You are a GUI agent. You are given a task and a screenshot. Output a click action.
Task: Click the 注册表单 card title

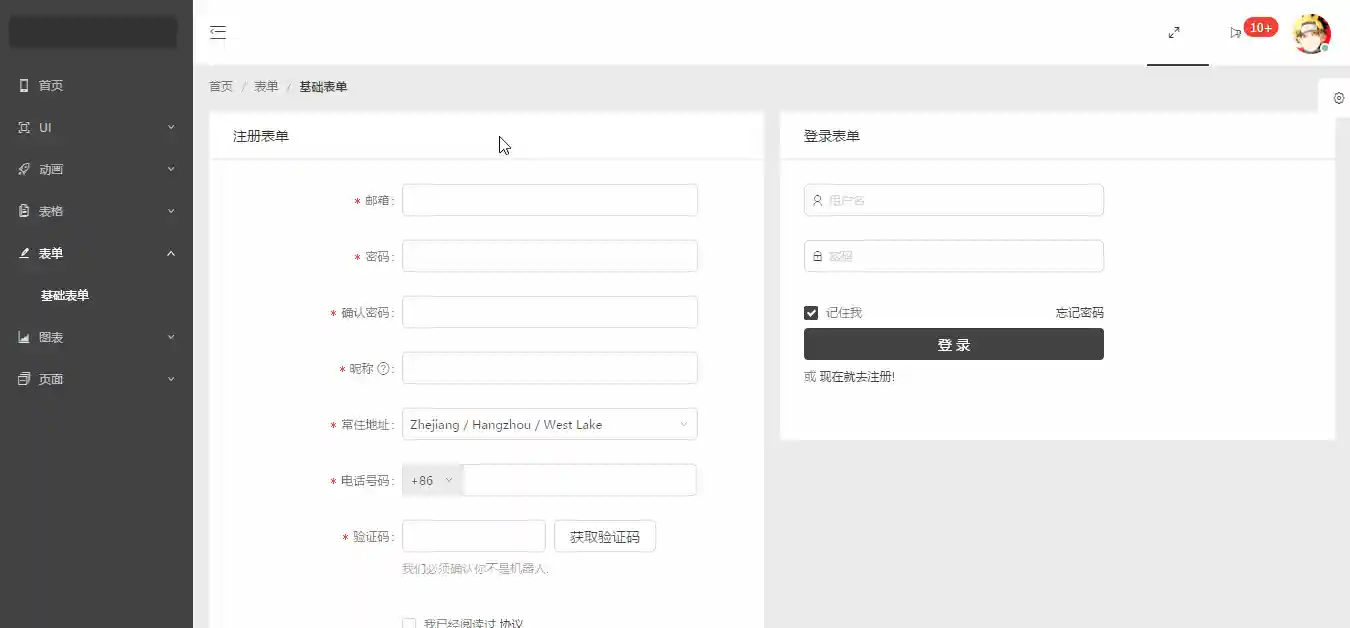[261, 136]
